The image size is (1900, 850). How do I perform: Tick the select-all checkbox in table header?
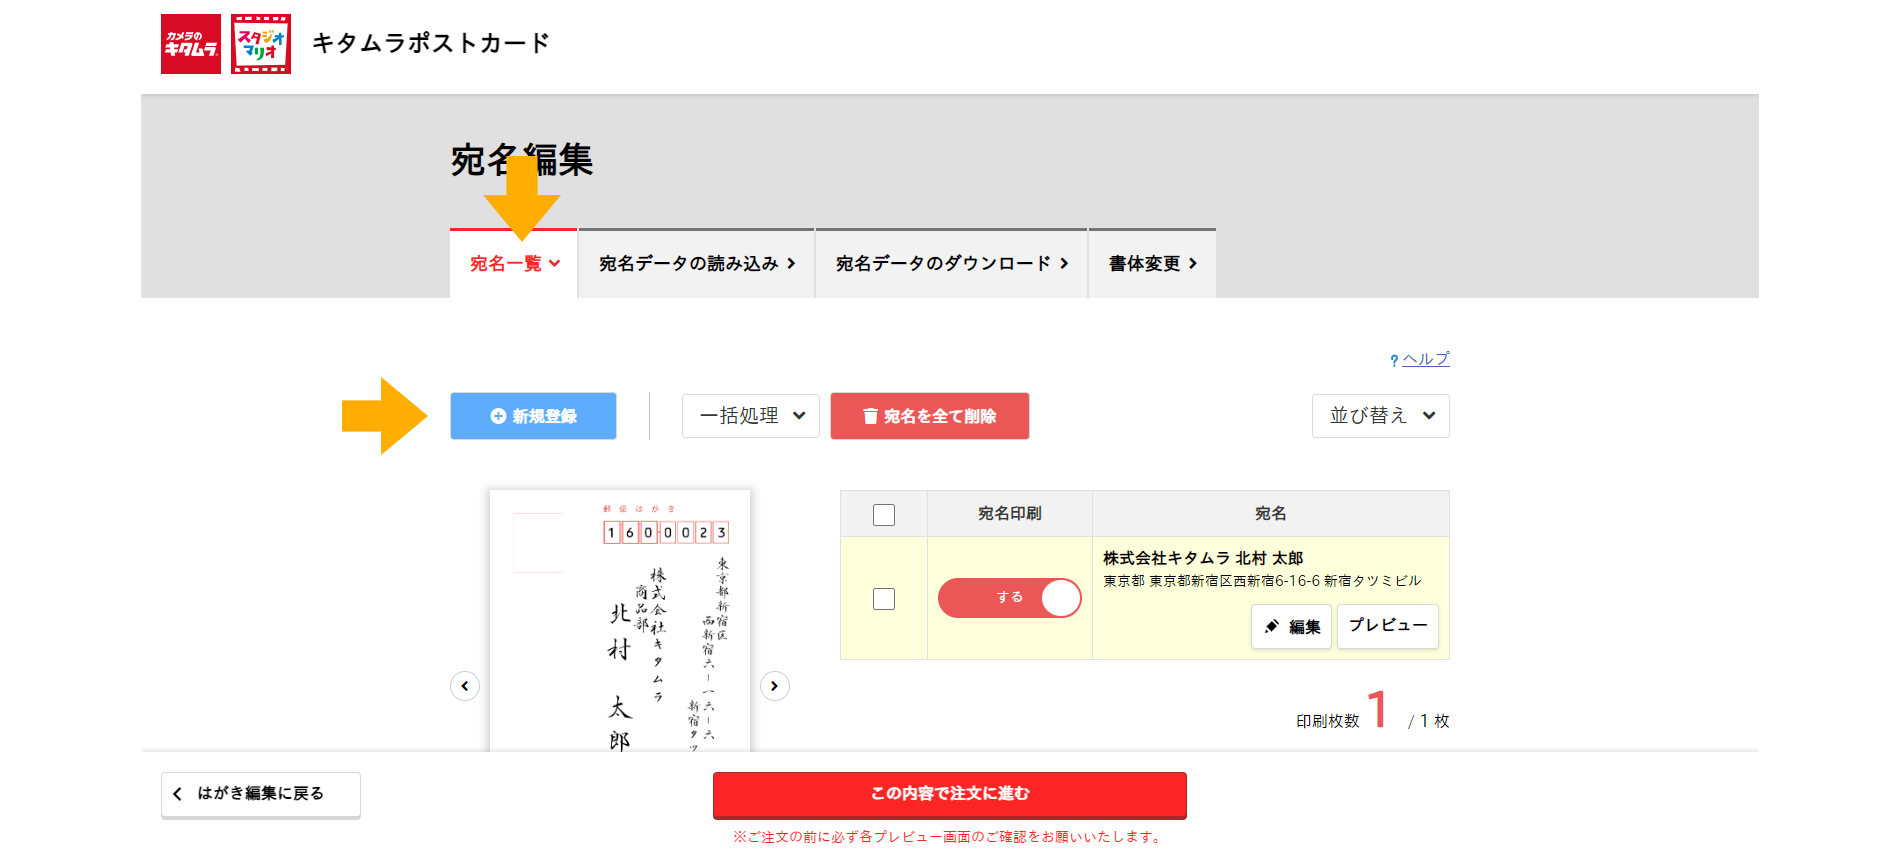tap(884, 515)
